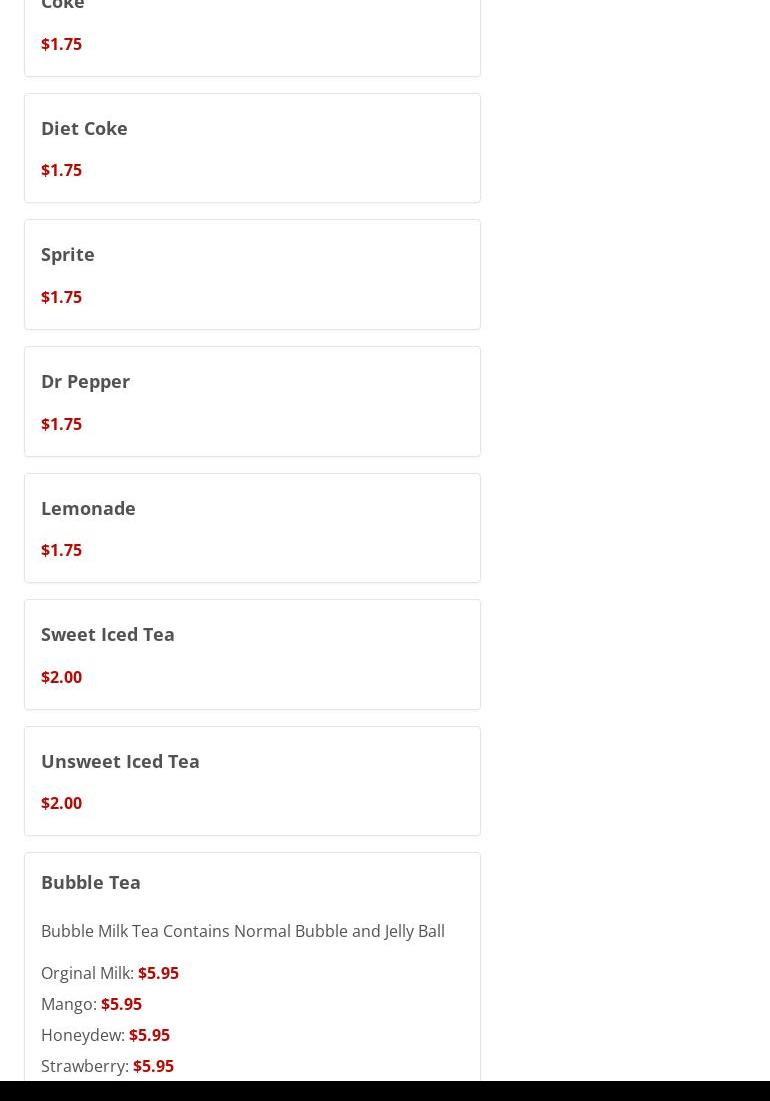Select the Strawberry bubble tea flavor
Screen dimensions: 770x1101
pyautogui.click(x=107, y=1066)
